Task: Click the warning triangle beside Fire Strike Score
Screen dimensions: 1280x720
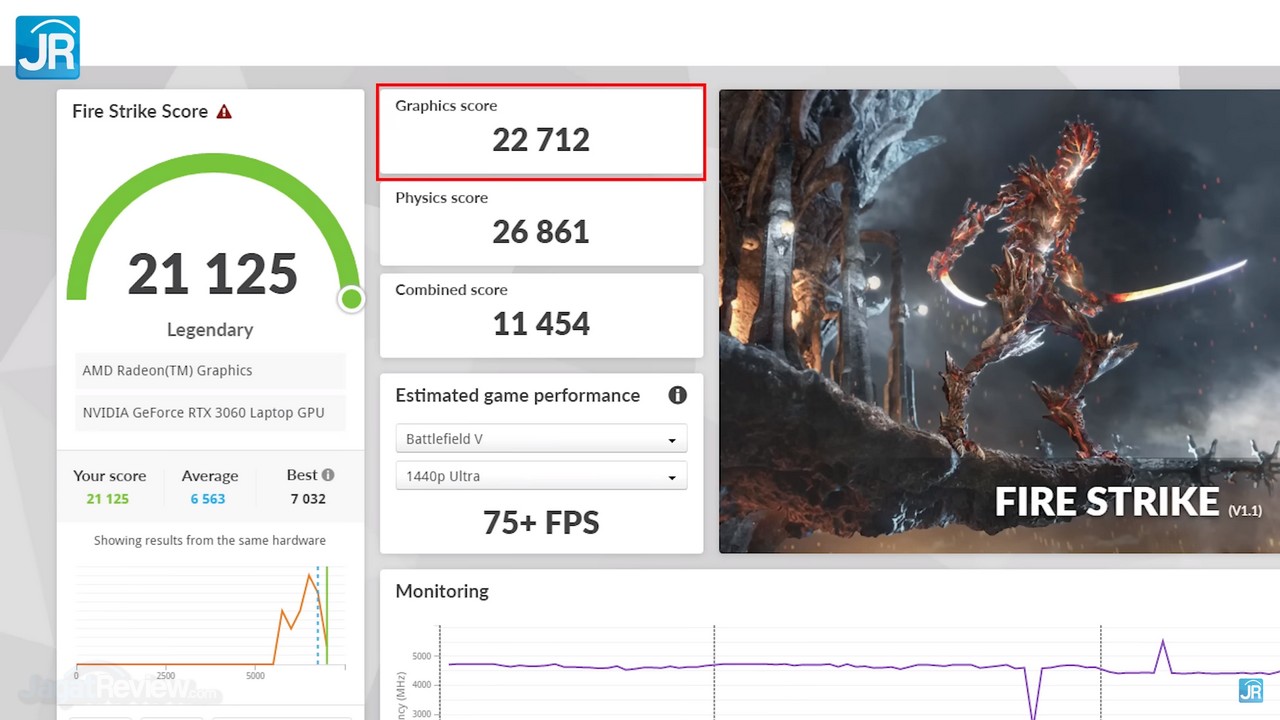Action: (224, 112)
